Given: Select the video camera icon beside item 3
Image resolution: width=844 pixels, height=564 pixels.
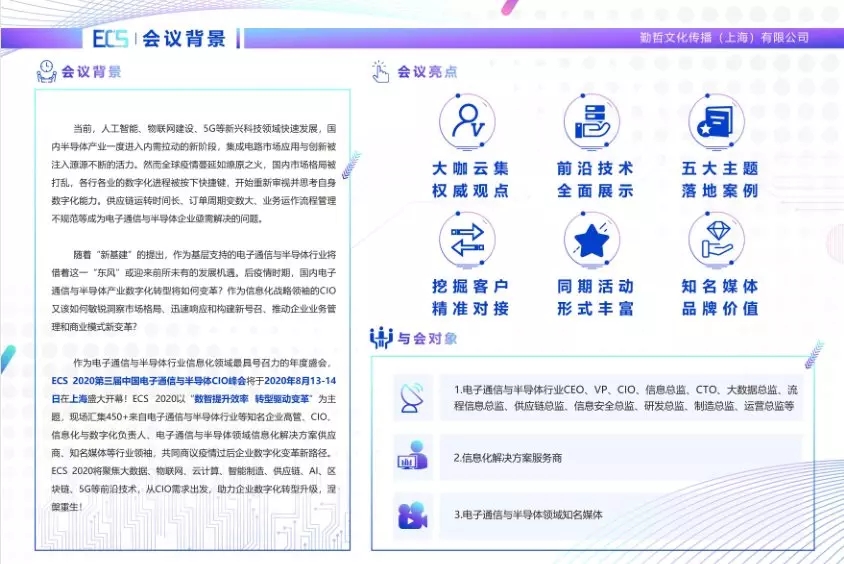Looking at the screenshot, I should (409, 515).
